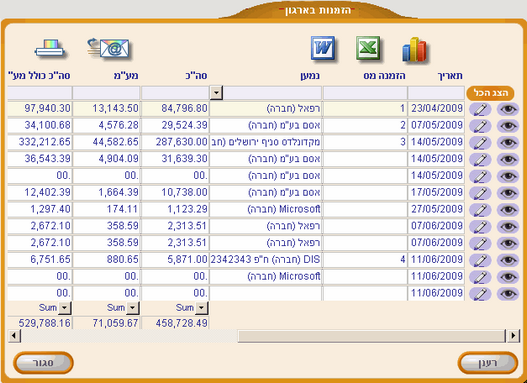View the order dated 07/05/2009 with eye icon
The image size is (527, 383).
508,126
